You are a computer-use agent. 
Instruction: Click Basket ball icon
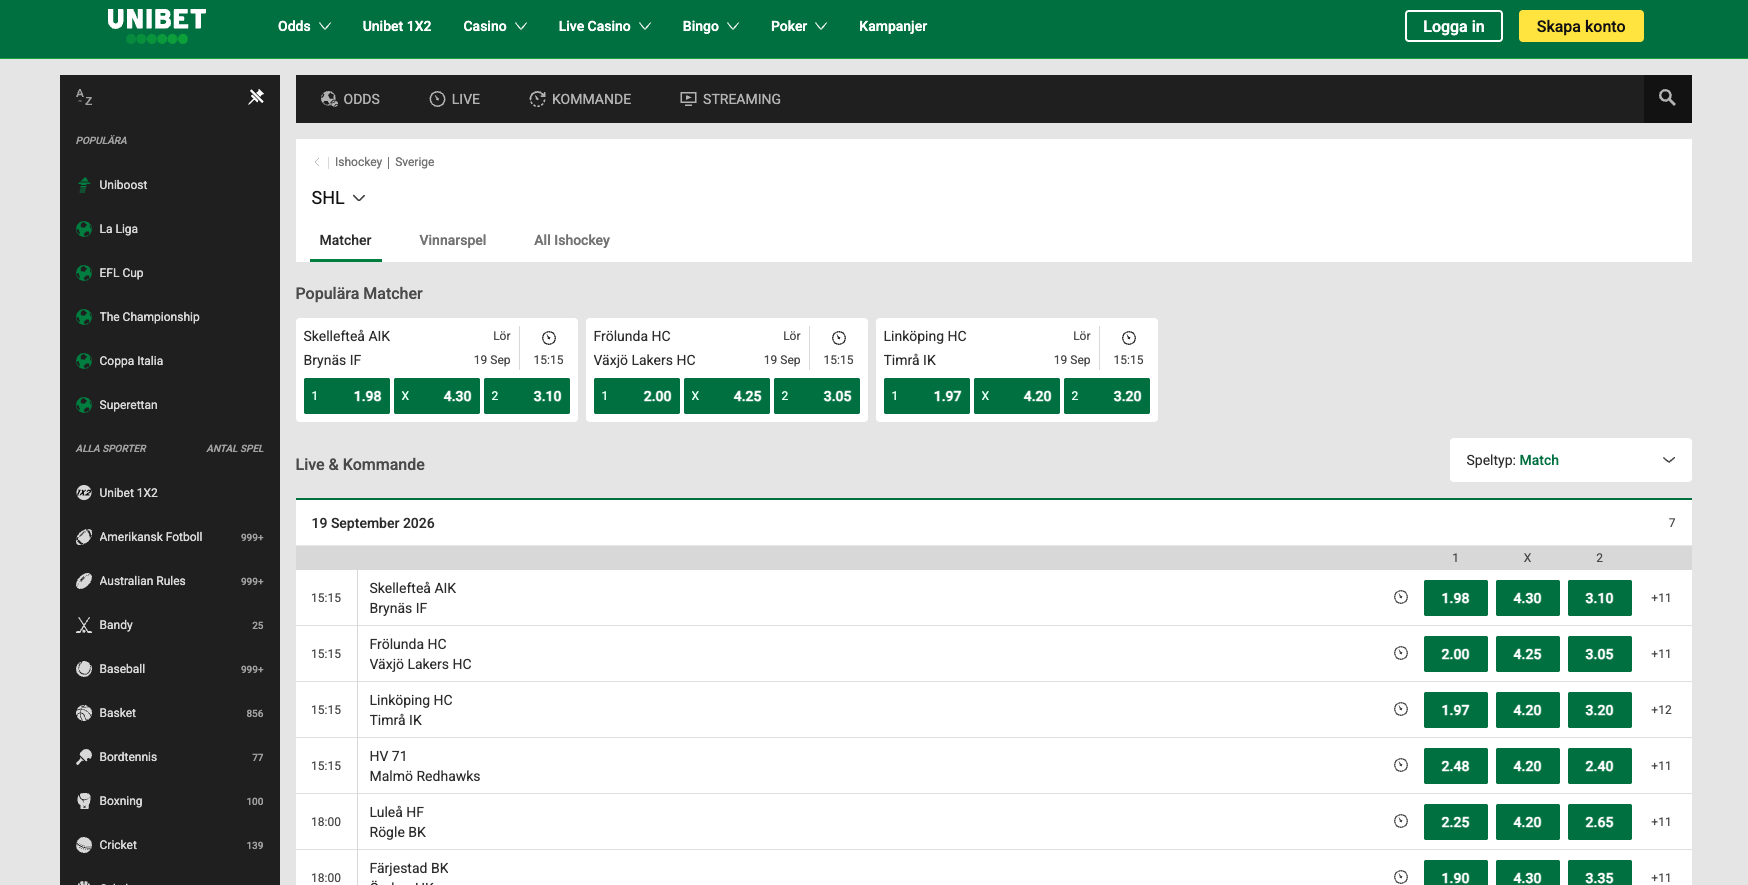click(84, 713)
